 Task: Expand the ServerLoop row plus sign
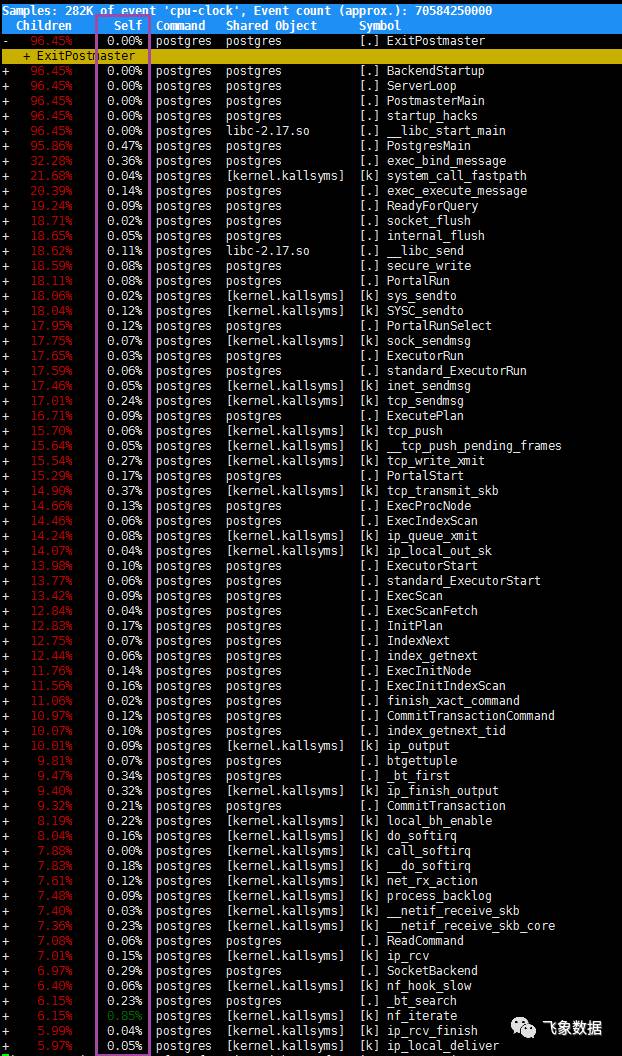point(6,86)
